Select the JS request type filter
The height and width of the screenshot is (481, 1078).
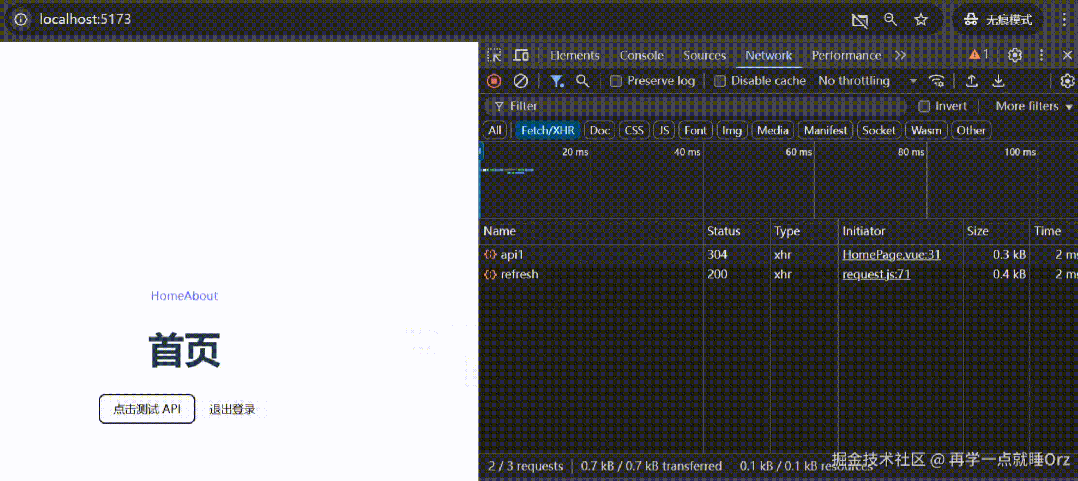(x=664, y=130)
